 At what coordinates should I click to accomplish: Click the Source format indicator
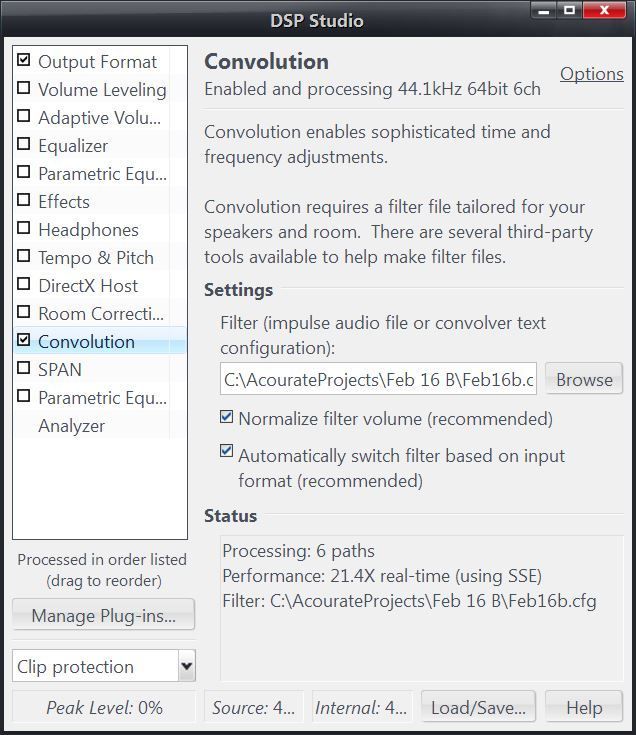point(254,707)
